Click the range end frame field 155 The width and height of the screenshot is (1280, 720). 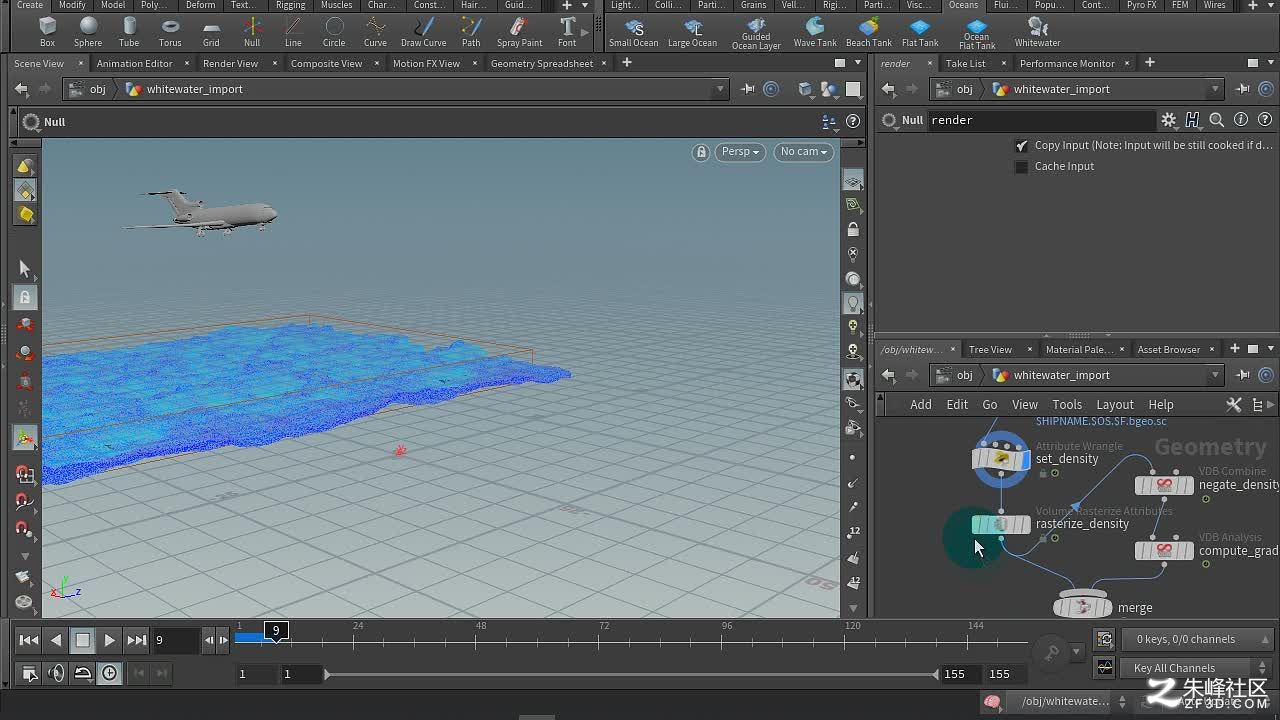click(955, 674)
